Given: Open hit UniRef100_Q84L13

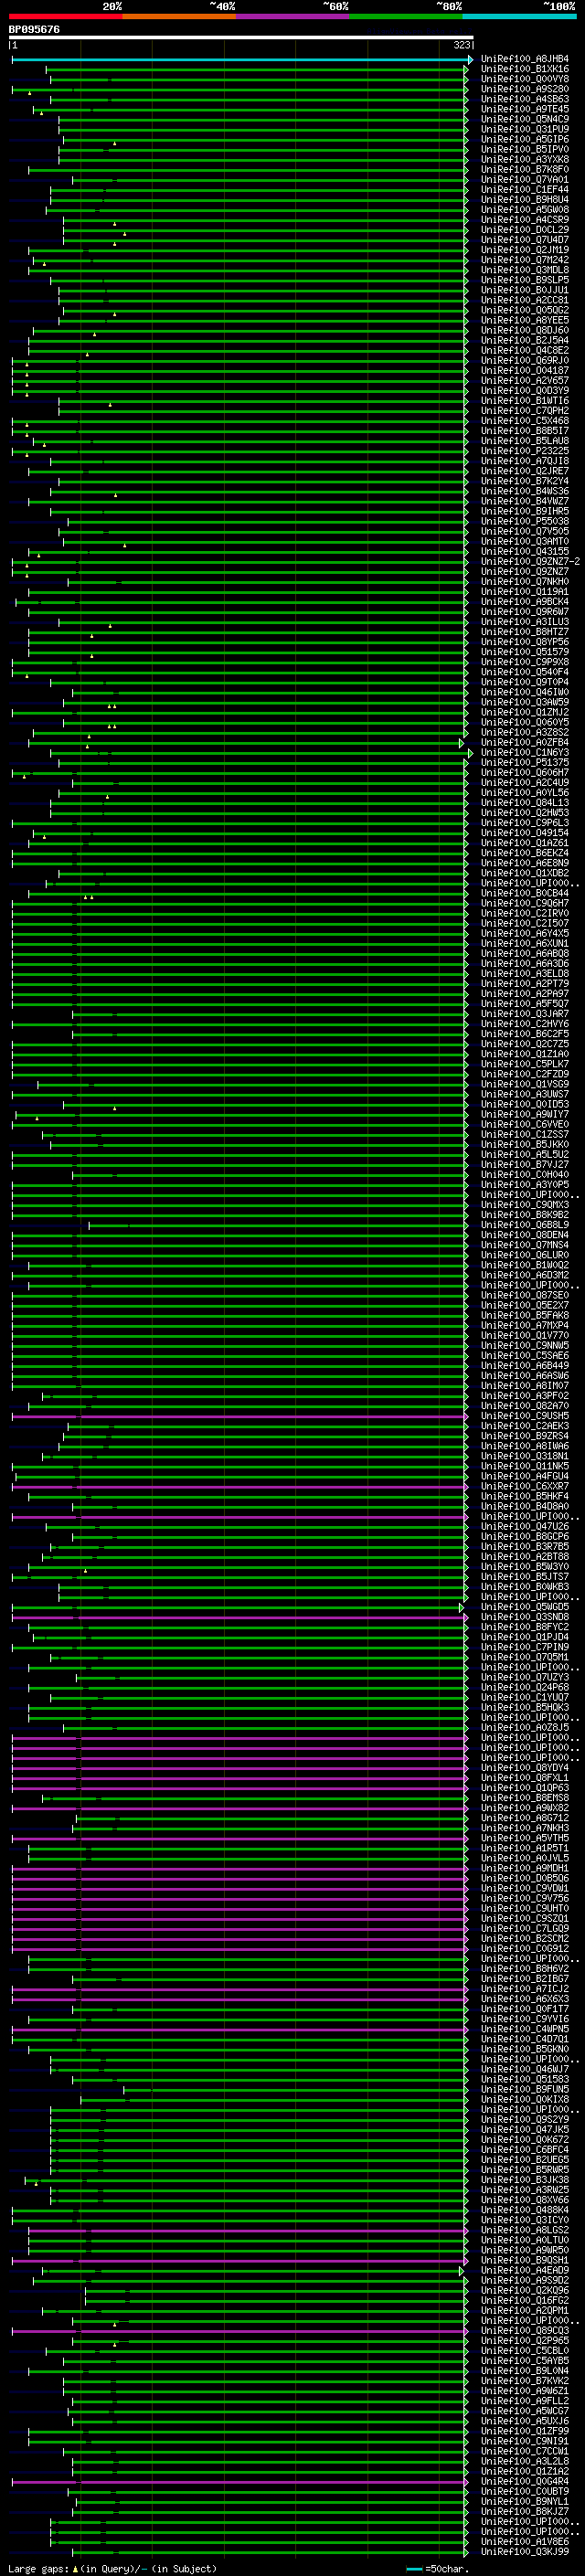Looking at the screenshot, I should (x=525, y=803).
